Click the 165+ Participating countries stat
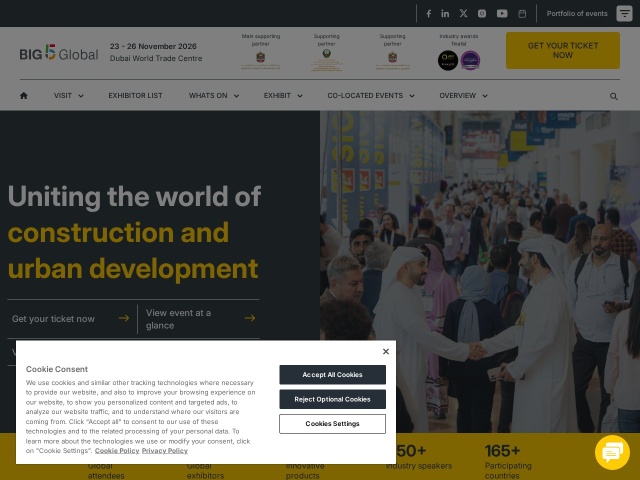The width and height of the screenshot is (640, 480). click(508, 462)
